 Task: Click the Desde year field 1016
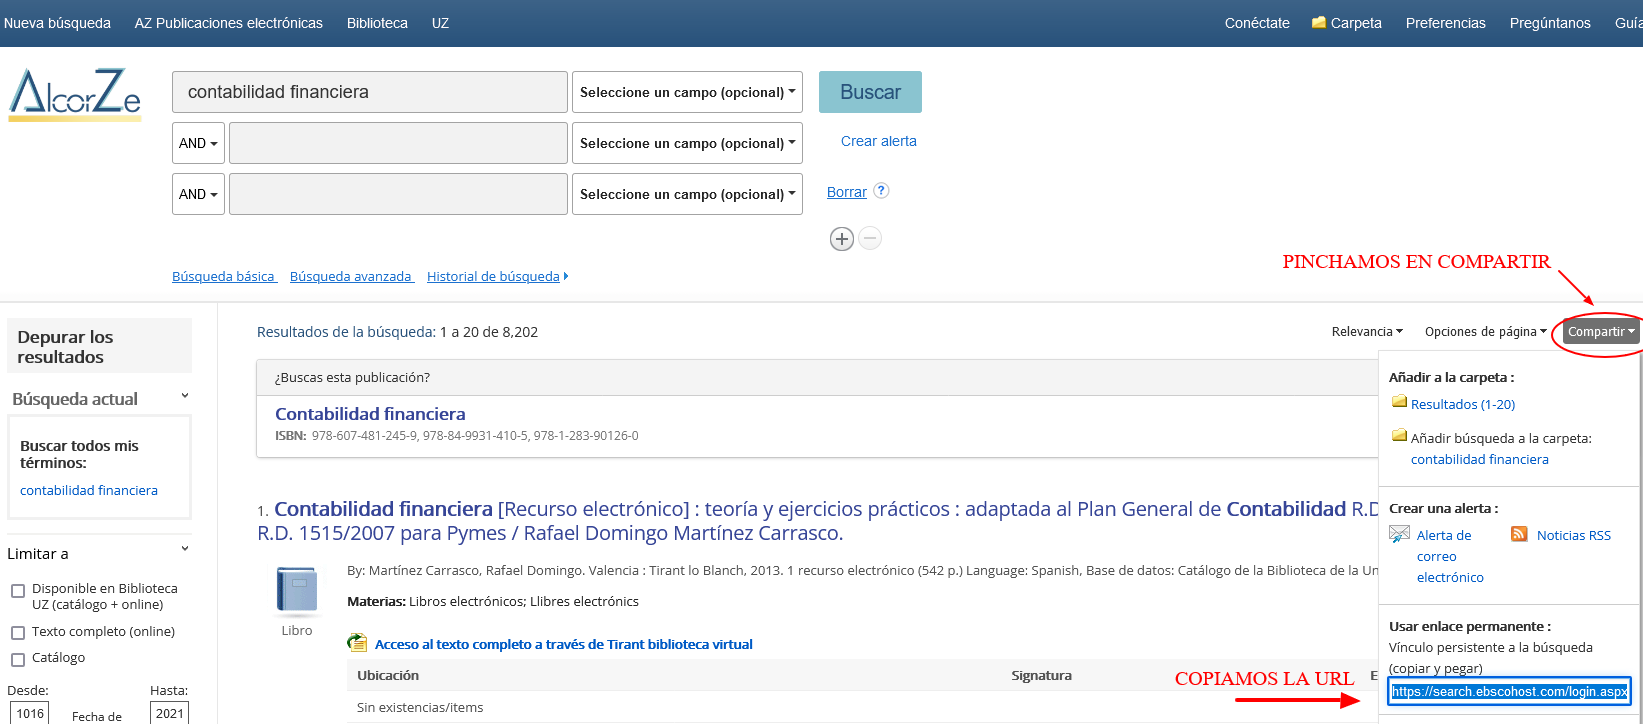click(x=29, y=713)
